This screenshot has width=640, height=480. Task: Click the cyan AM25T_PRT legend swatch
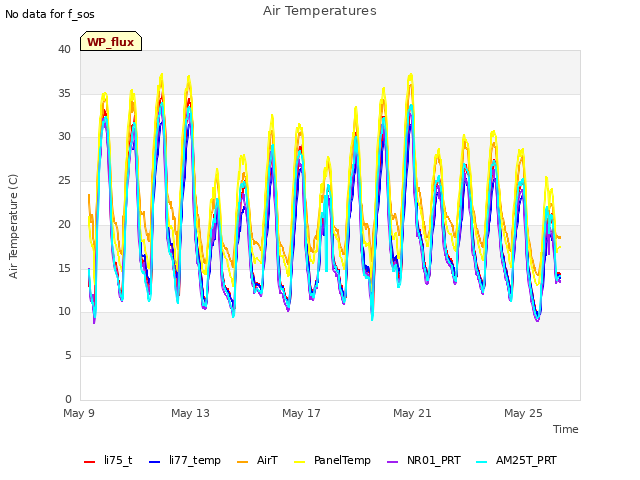[482, 462]
